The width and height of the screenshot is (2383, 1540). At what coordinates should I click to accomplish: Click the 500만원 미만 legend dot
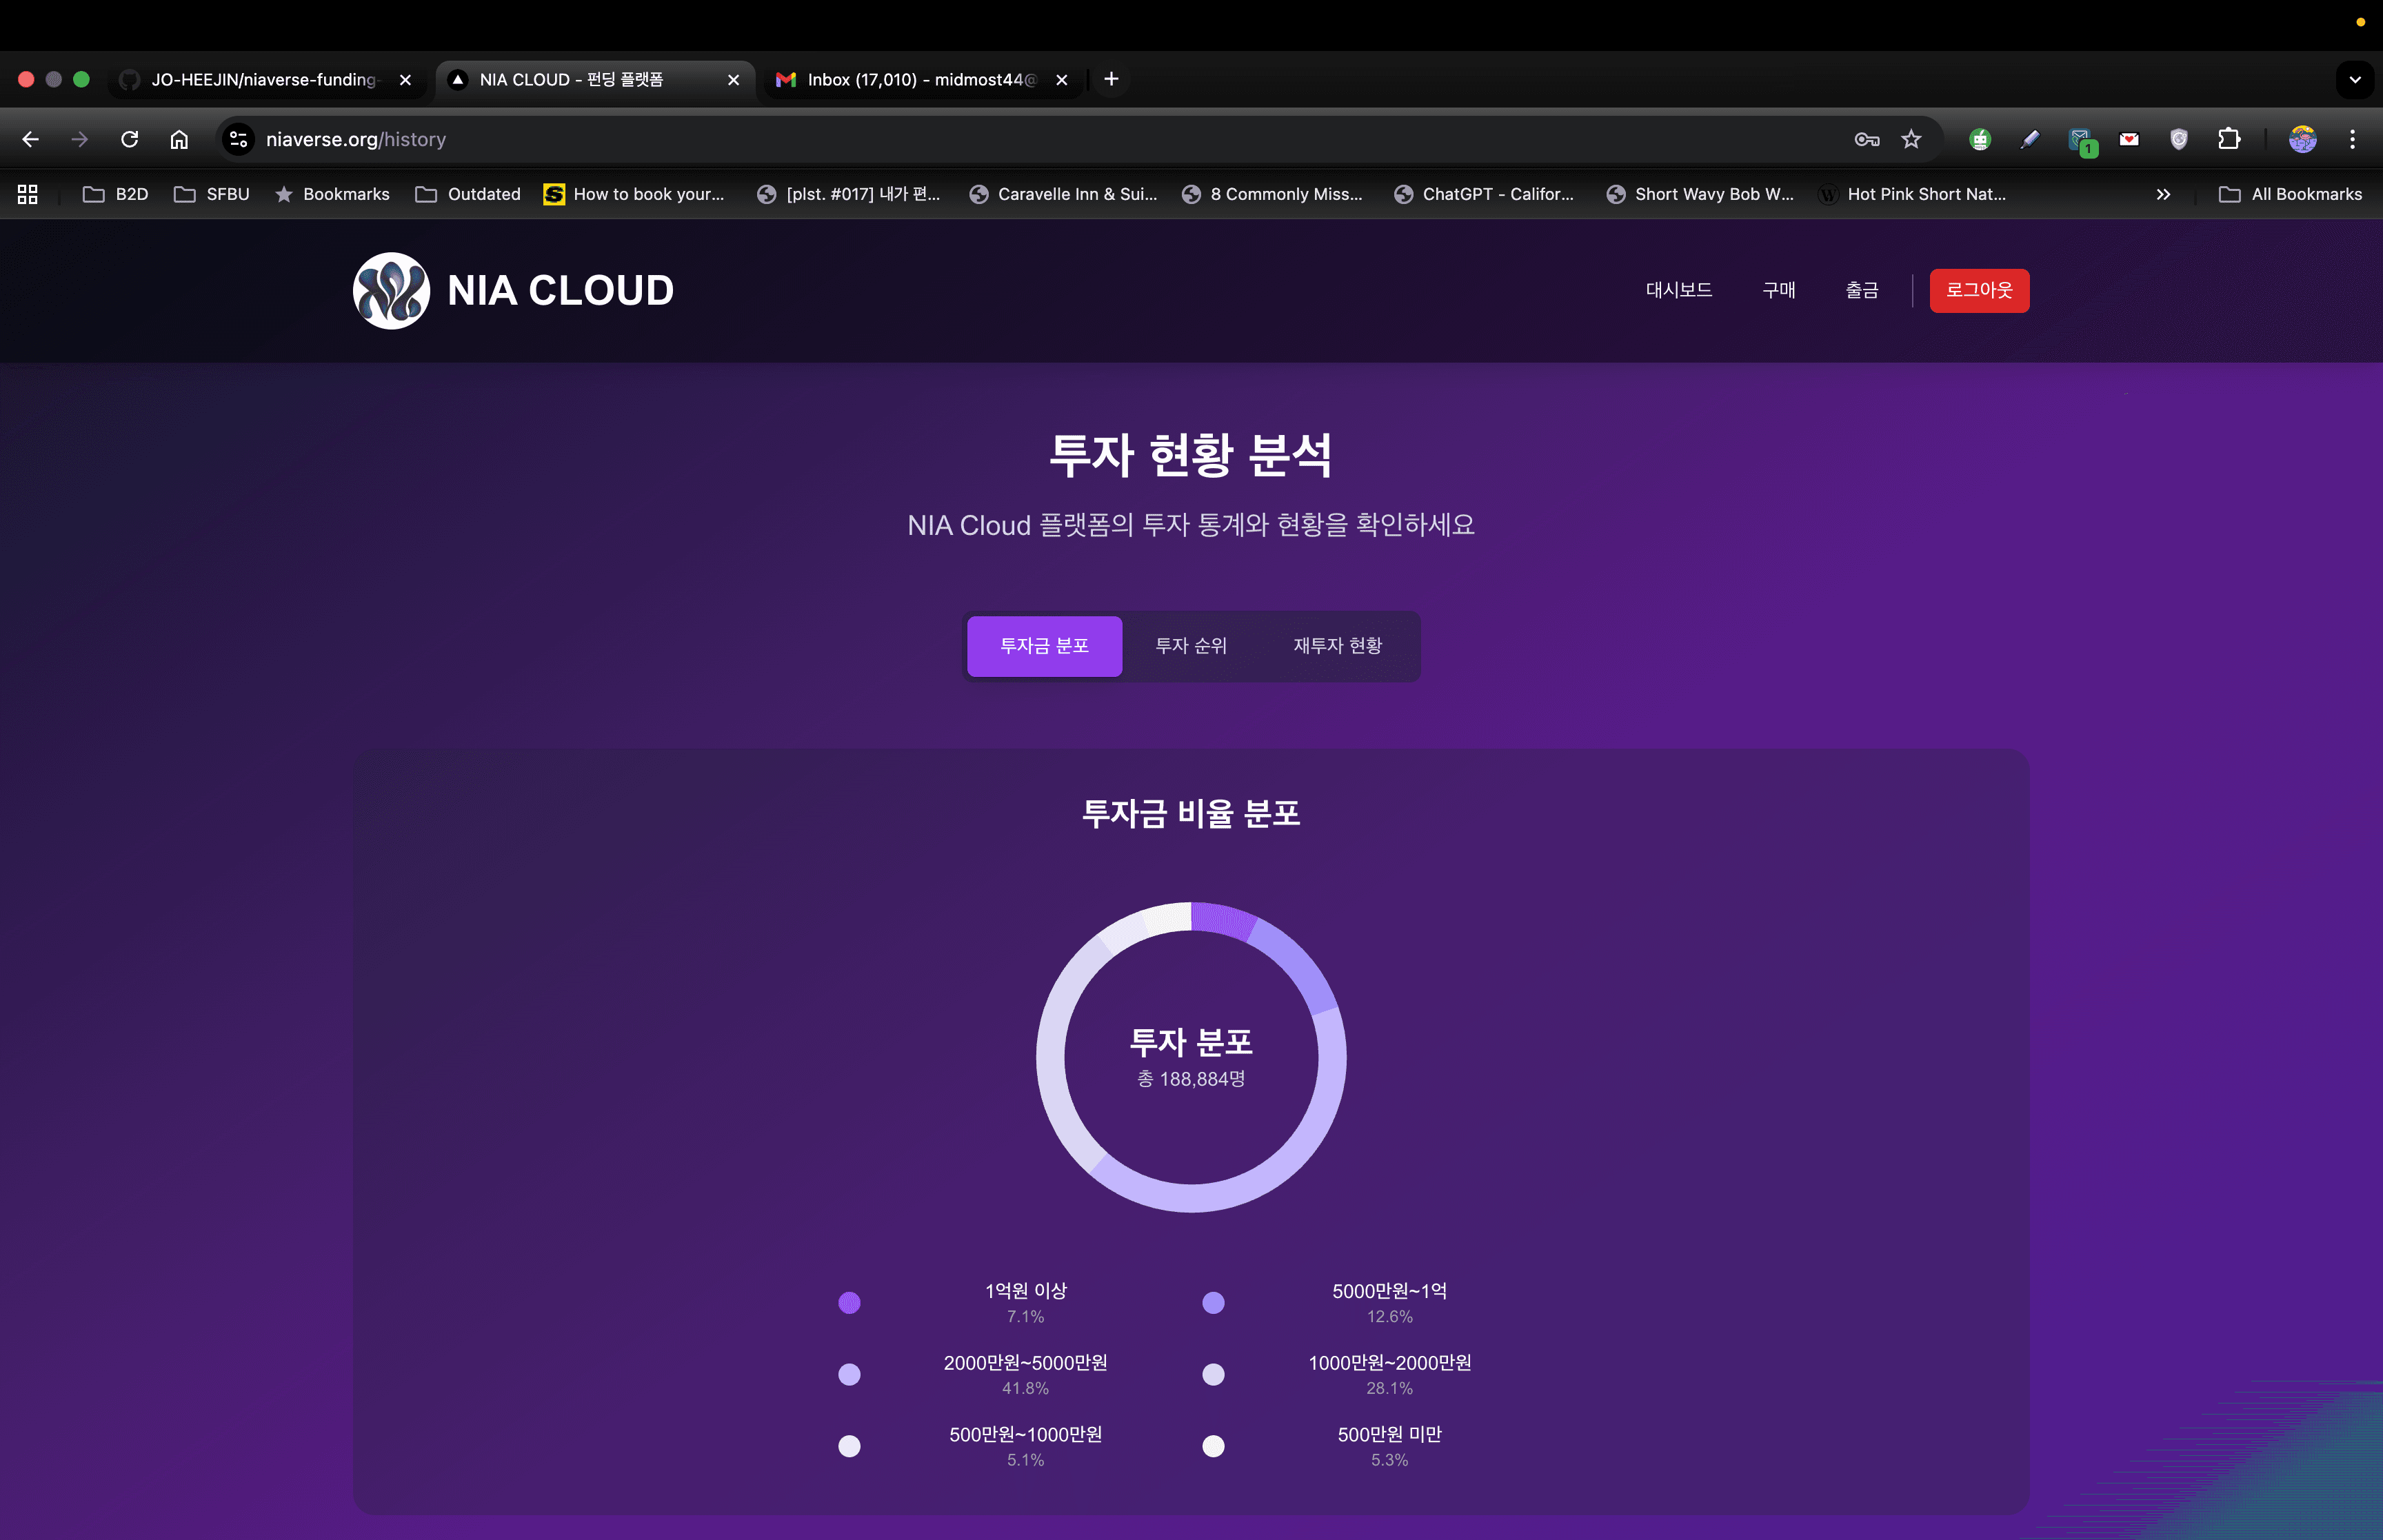(1213, 1446)
